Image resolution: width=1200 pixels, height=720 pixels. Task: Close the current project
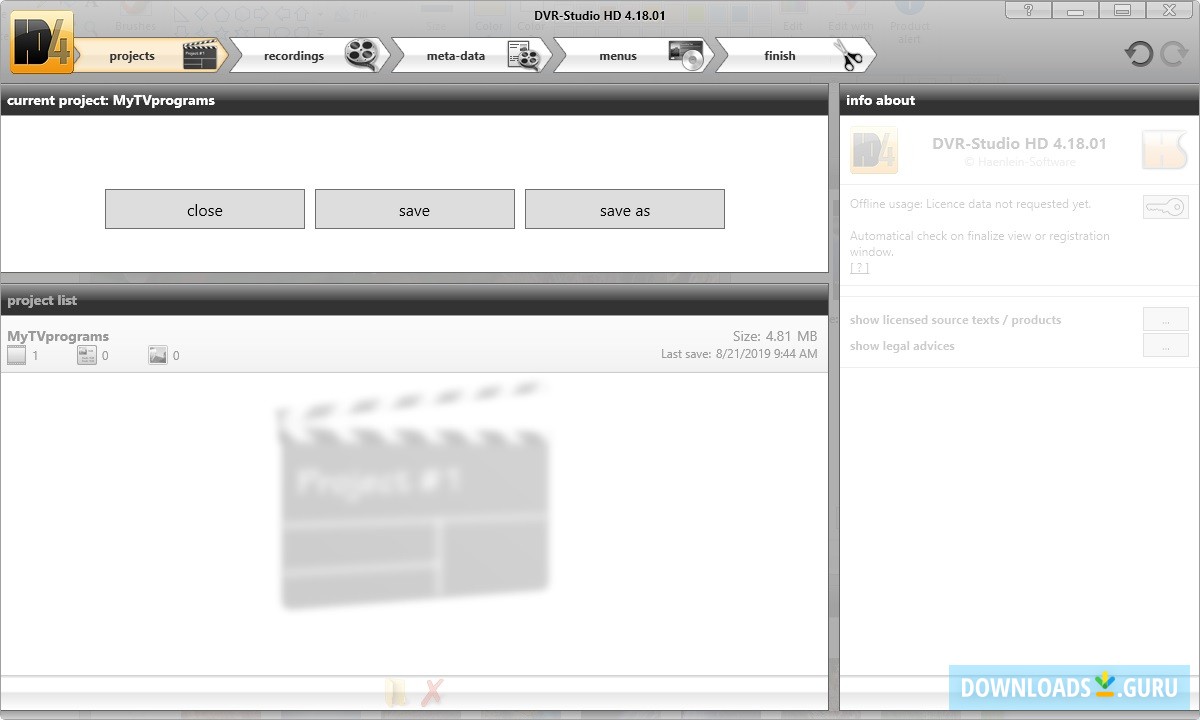click(205, 210)
